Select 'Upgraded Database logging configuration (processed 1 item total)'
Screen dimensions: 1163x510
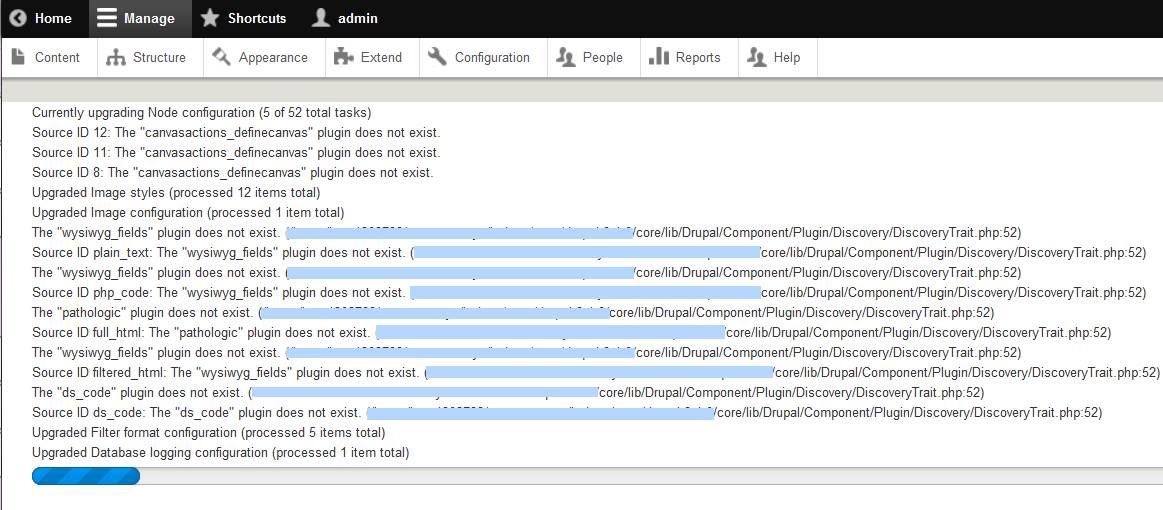pyautogui.click(x=220, y=451)
